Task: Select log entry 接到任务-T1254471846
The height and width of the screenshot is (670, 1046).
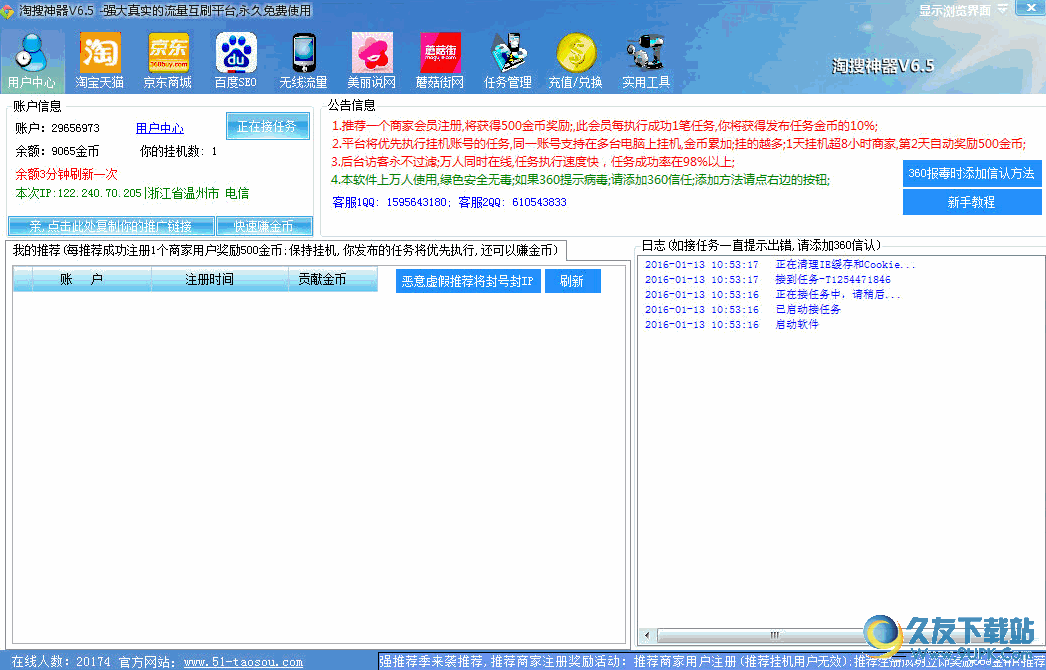Action: coord(768,280)
